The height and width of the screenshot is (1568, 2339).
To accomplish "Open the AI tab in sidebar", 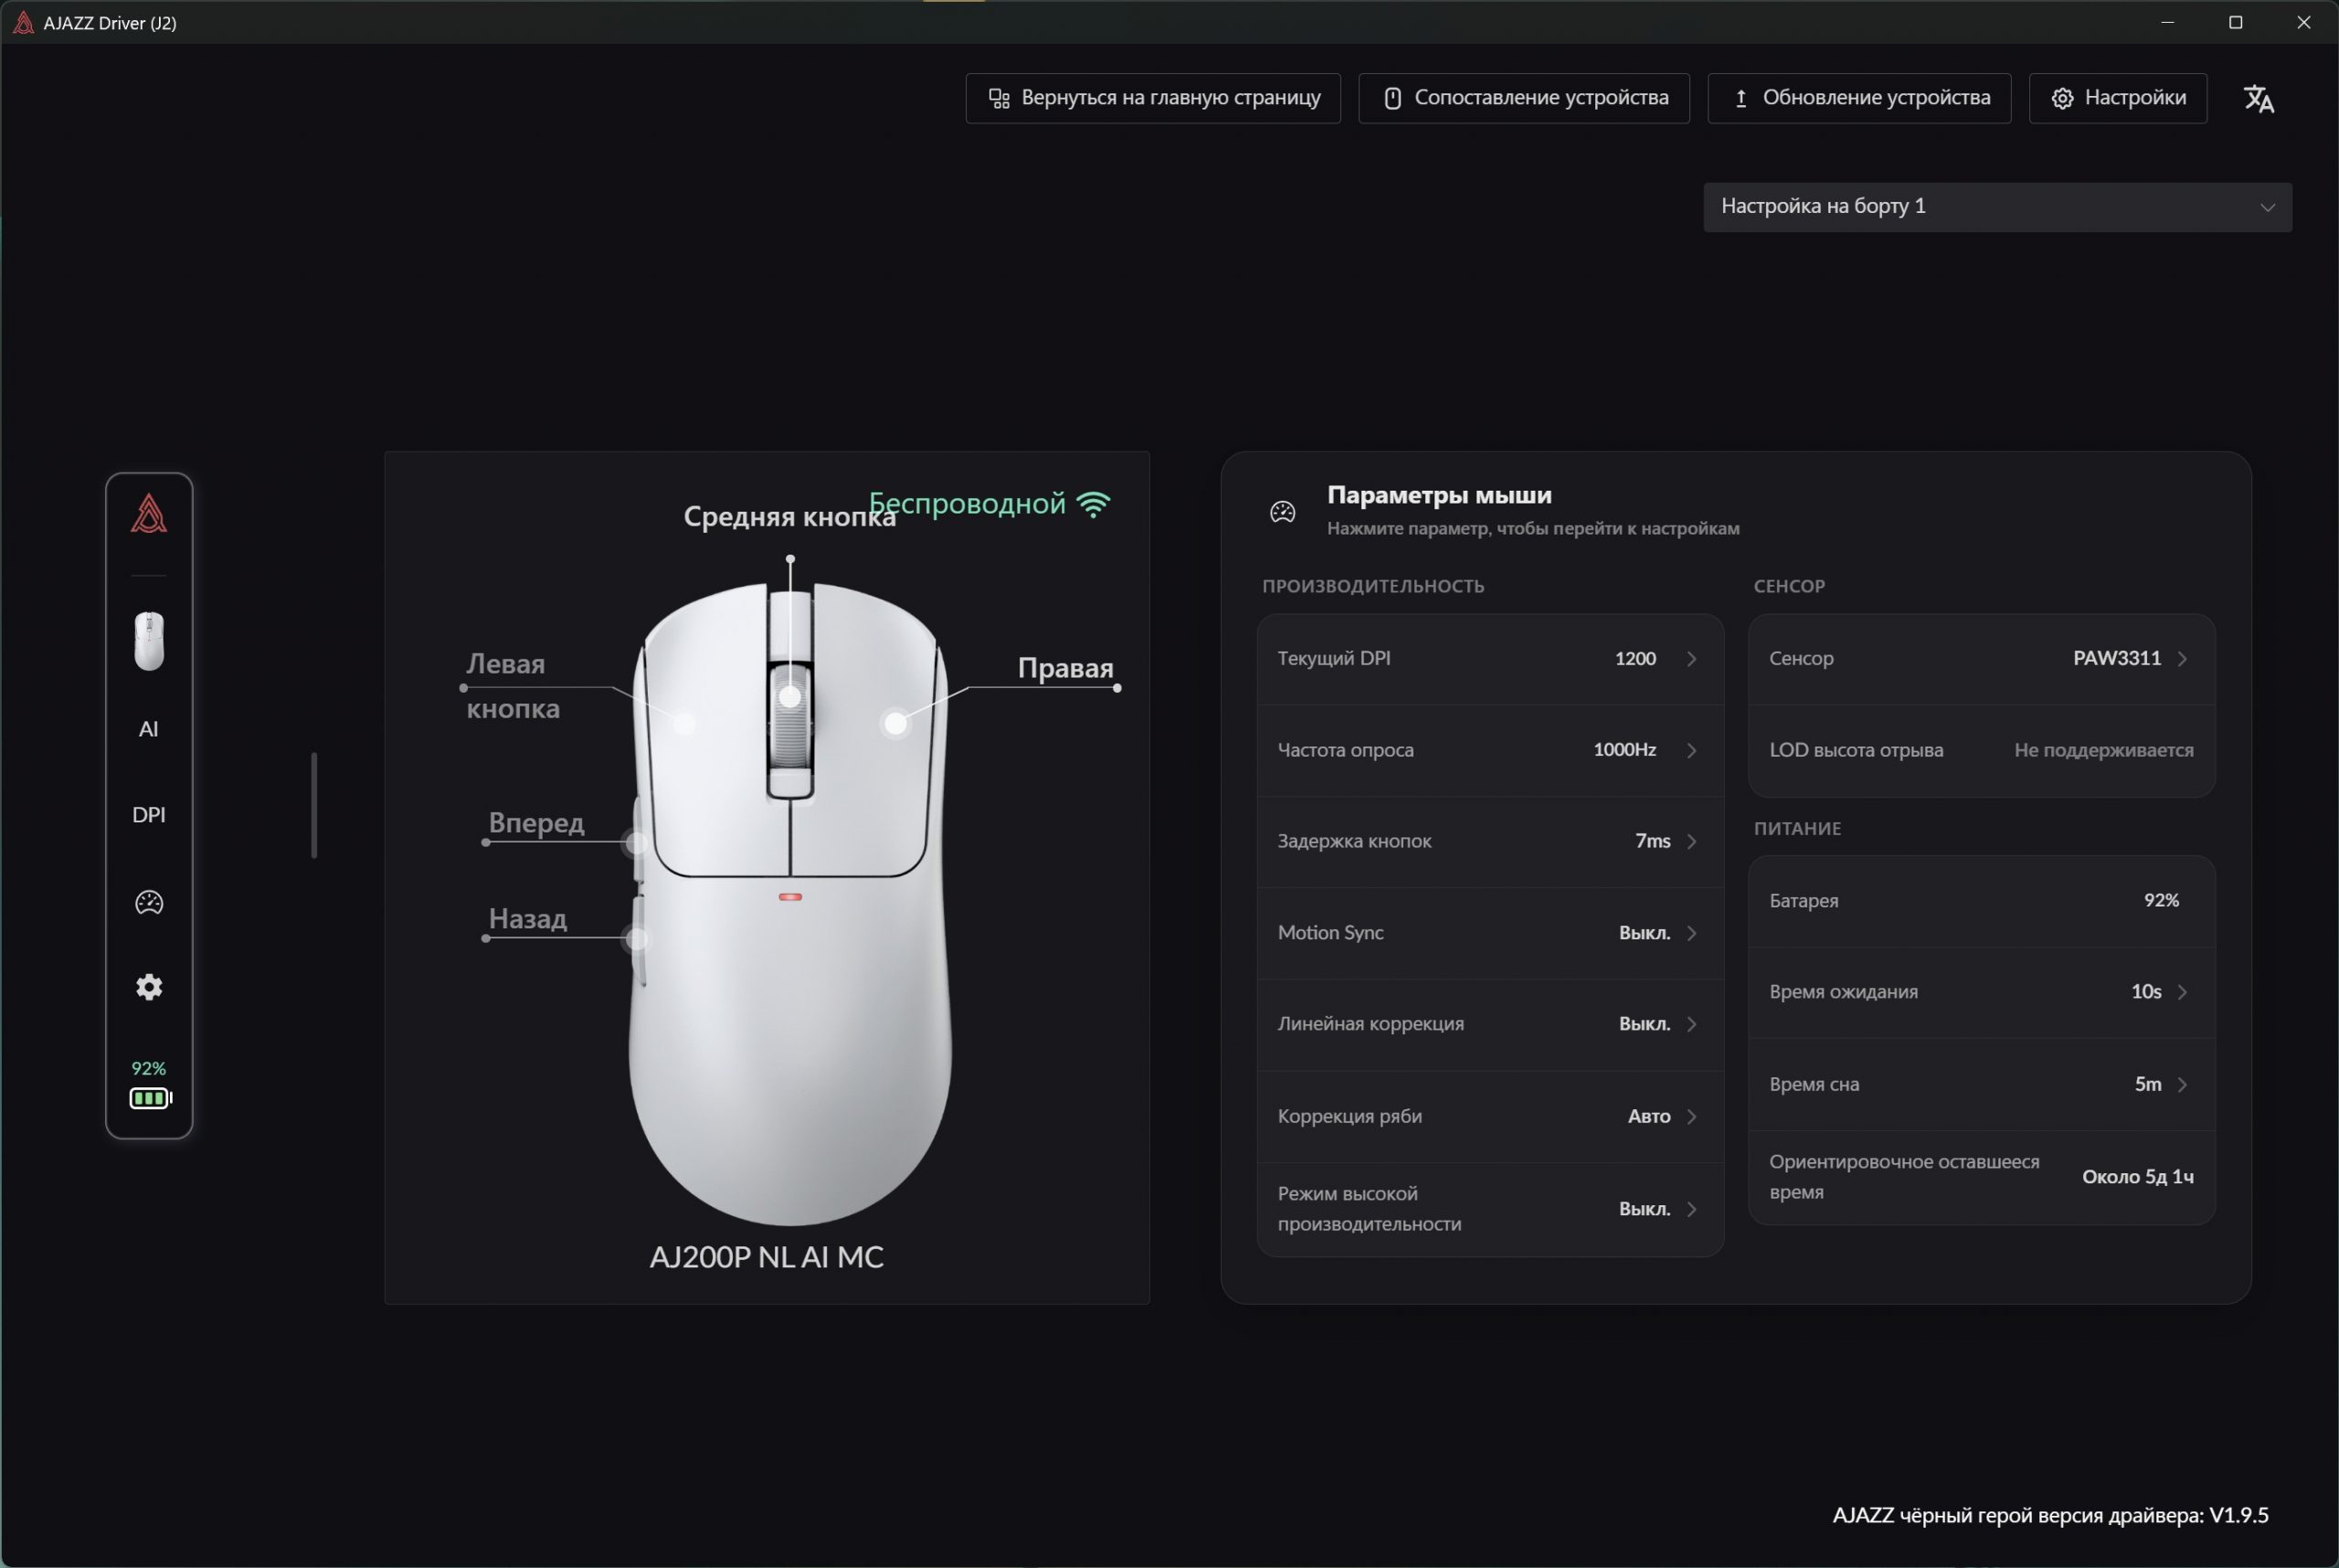I will point(149,729).
